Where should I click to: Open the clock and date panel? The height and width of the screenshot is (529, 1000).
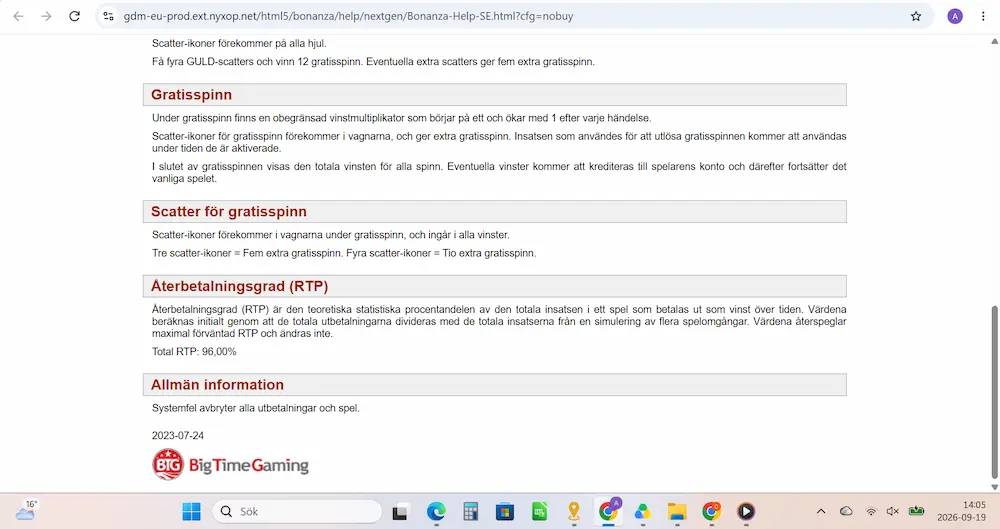[x=961, y=511]
